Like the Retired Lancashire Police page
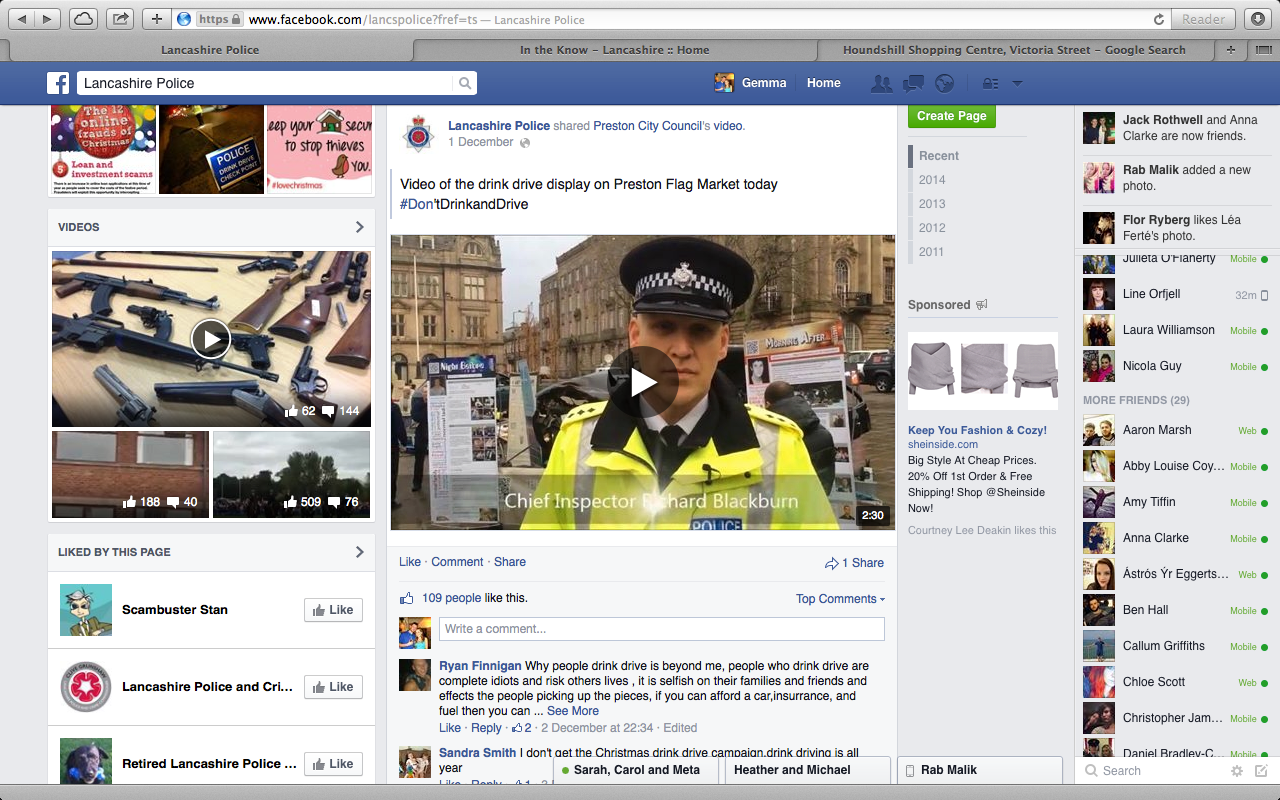Image resolution: width=1280 pixels, height=800 pixels. coord(333,764)
